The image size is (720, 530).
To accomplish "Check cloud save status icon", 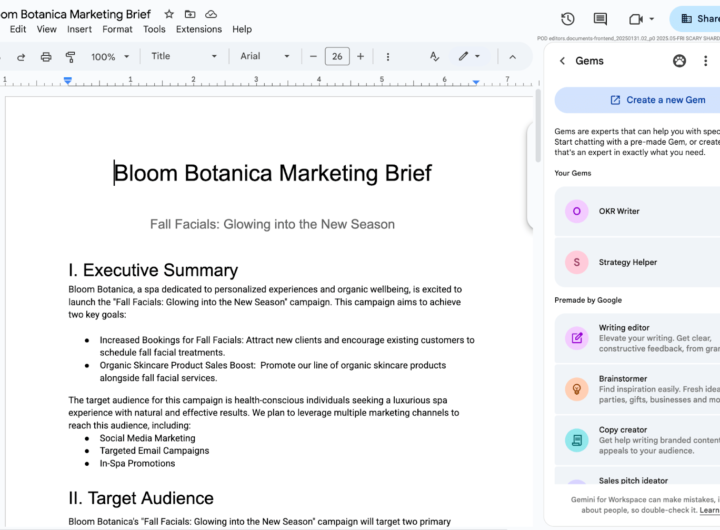I will point(211,14).
